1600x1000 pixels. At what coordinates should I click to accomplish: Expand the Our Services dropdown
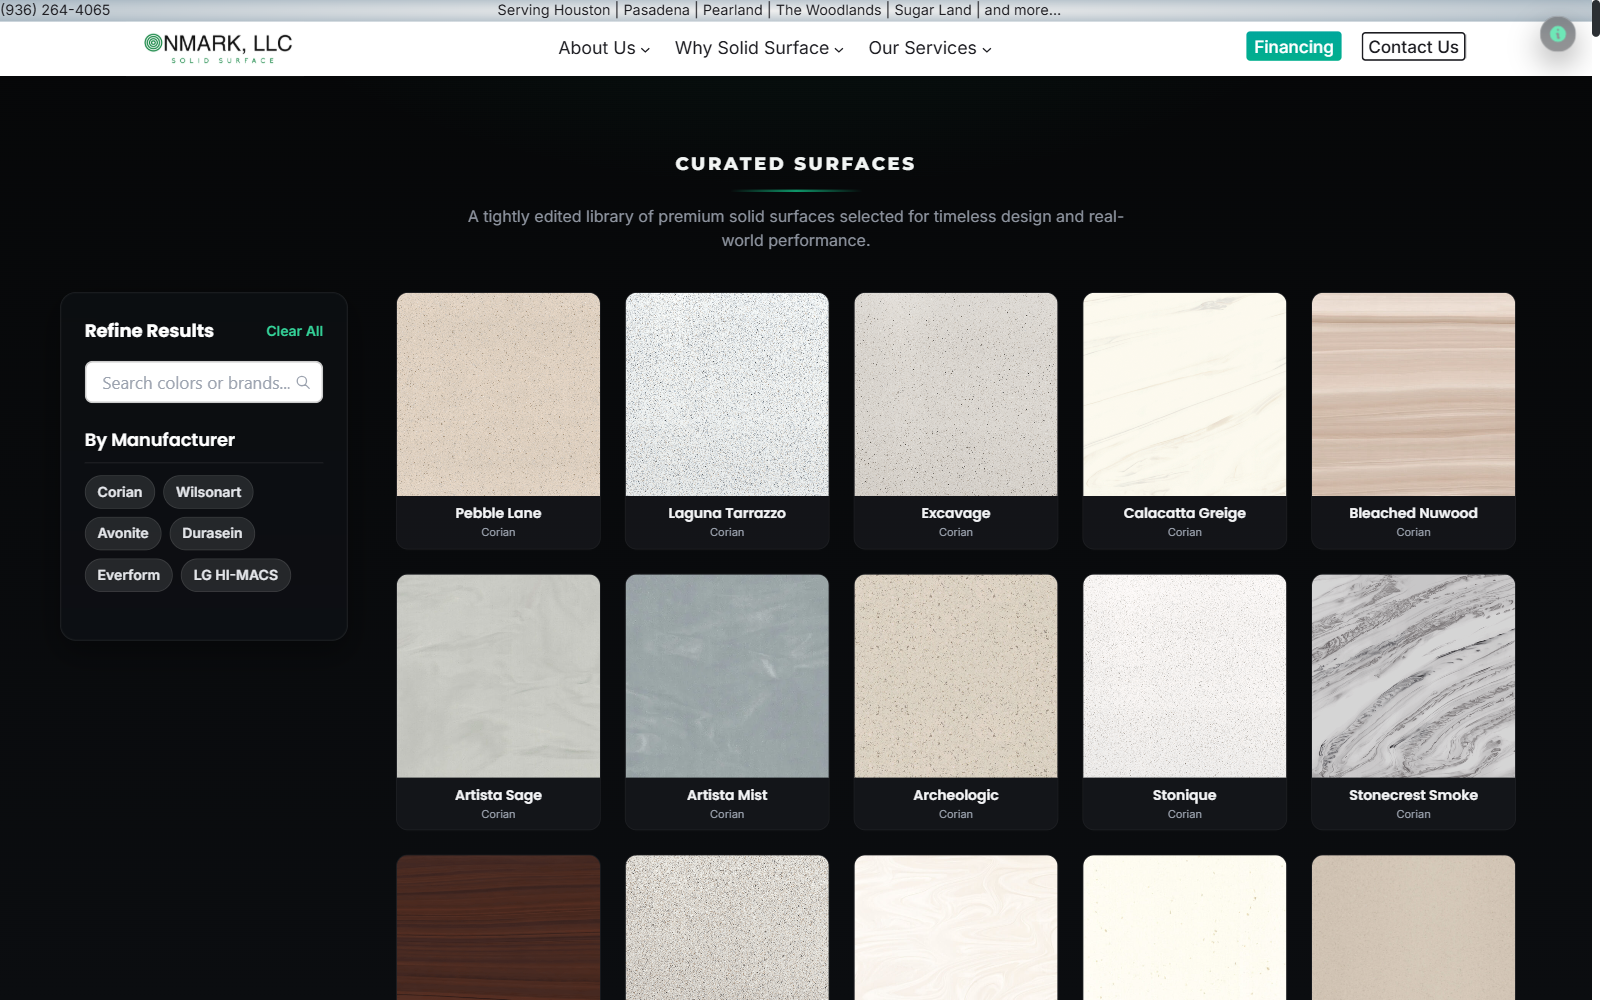[x=928, y=48]
